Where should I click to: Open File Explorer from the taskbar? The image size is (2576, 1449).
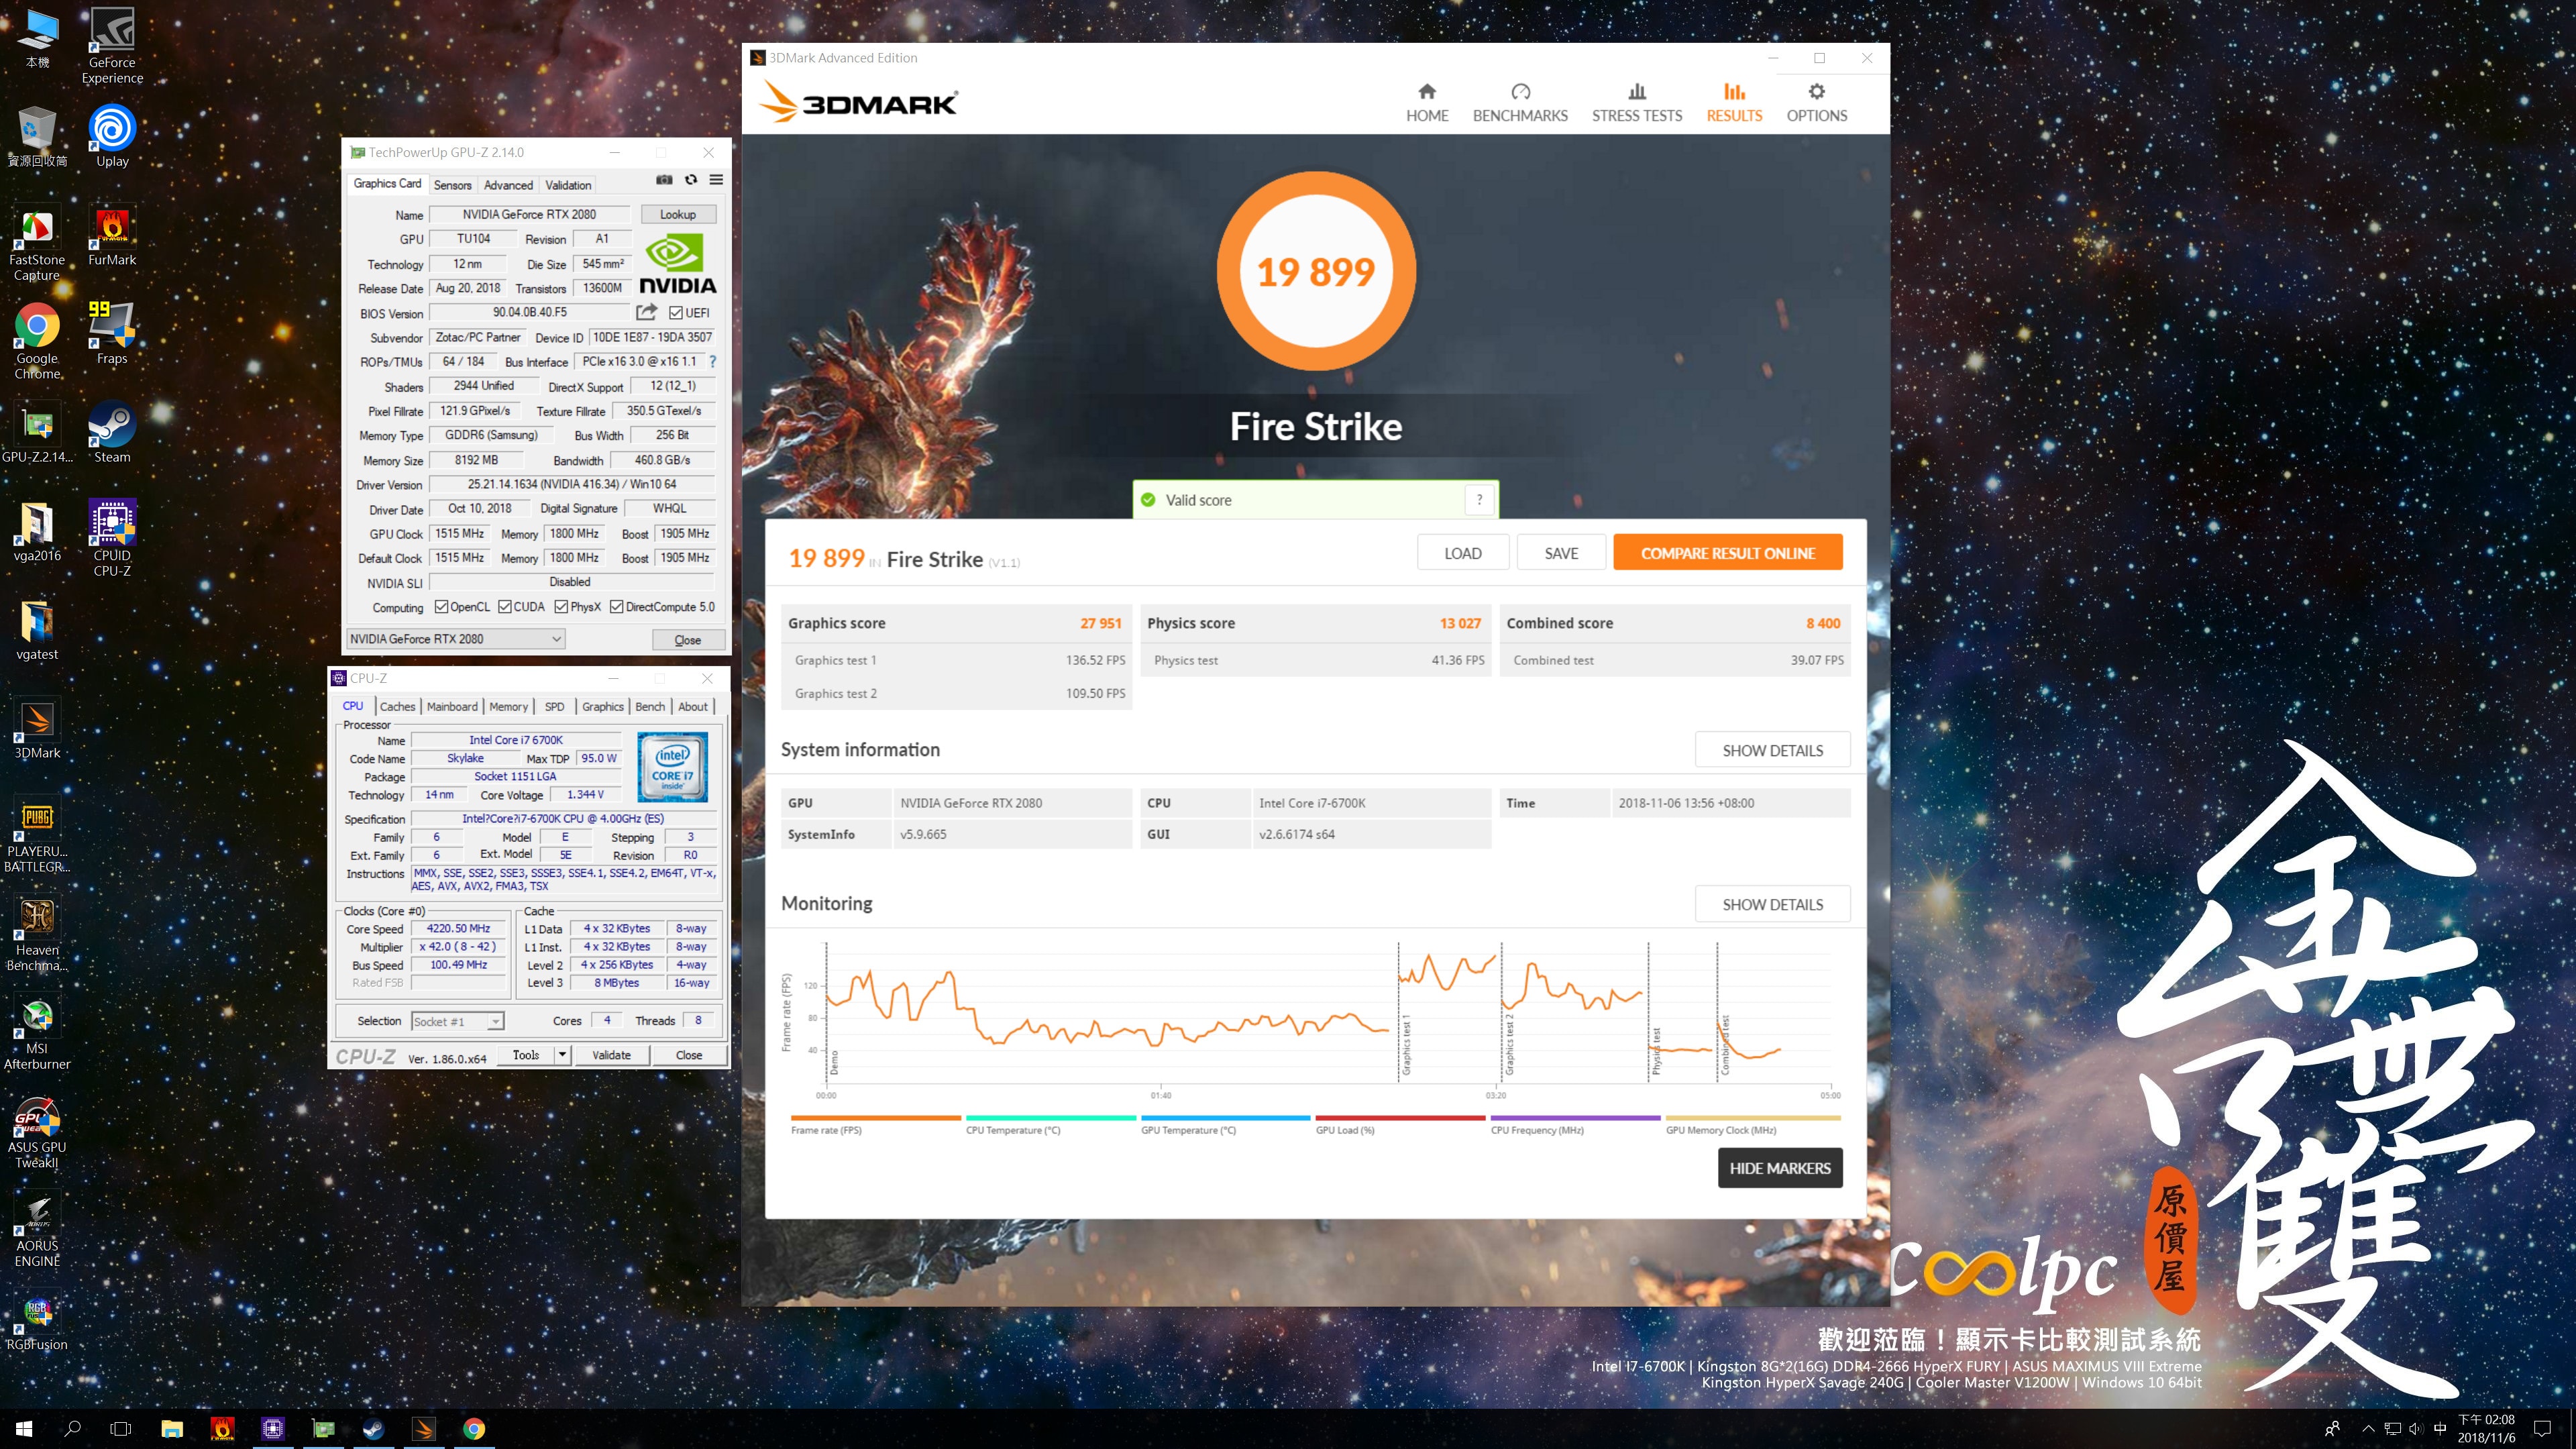coord(172,1429)
